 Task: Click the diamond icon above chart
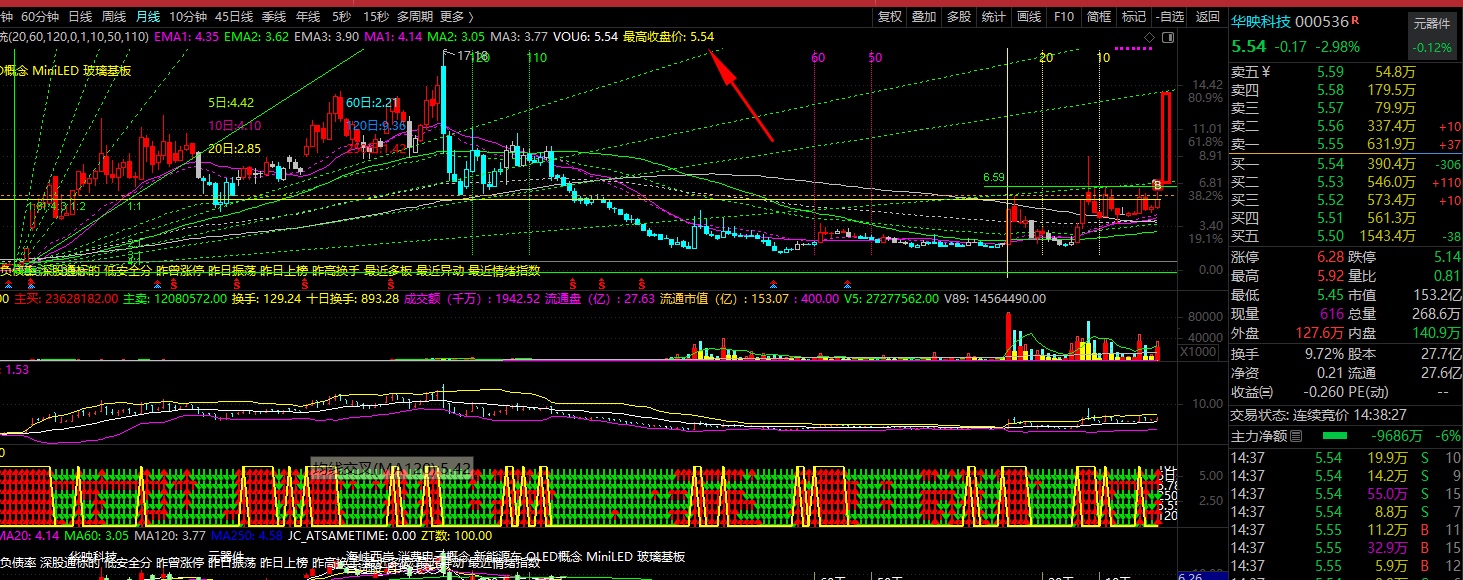click(x=1150, y=37)
